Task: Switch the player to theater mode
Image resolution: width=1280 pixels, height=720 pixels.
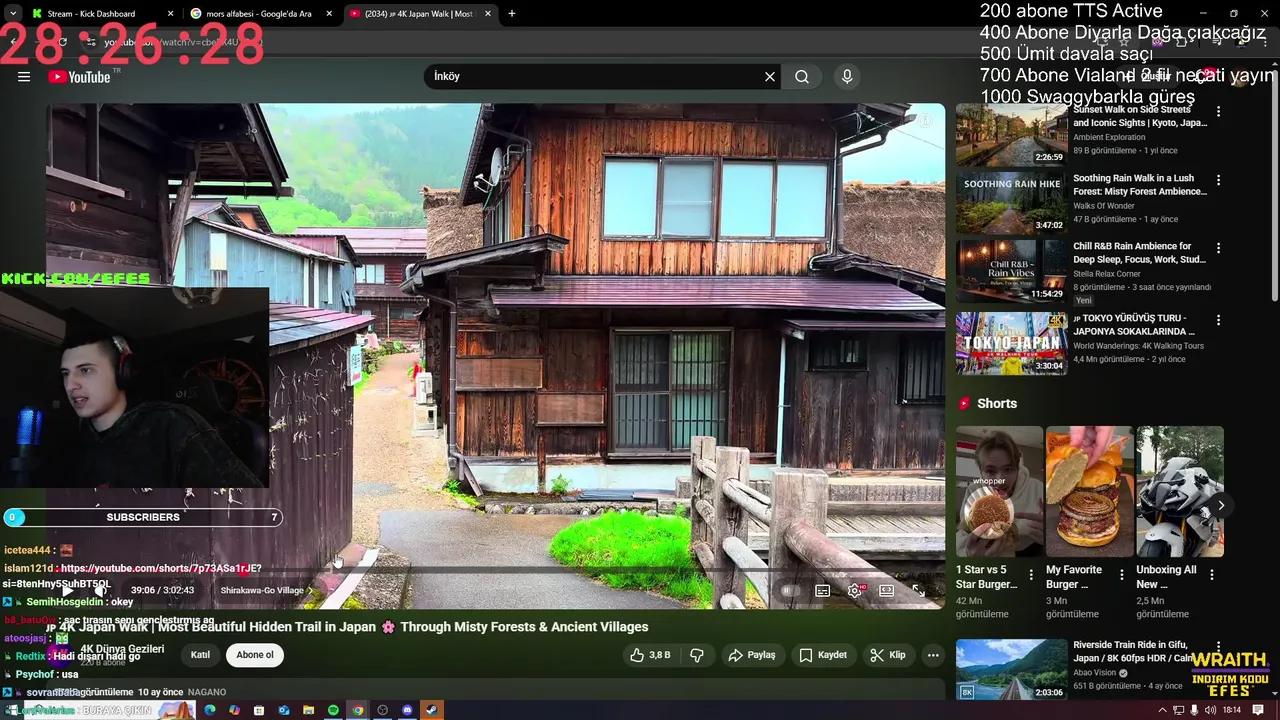Action: (887, 591)
